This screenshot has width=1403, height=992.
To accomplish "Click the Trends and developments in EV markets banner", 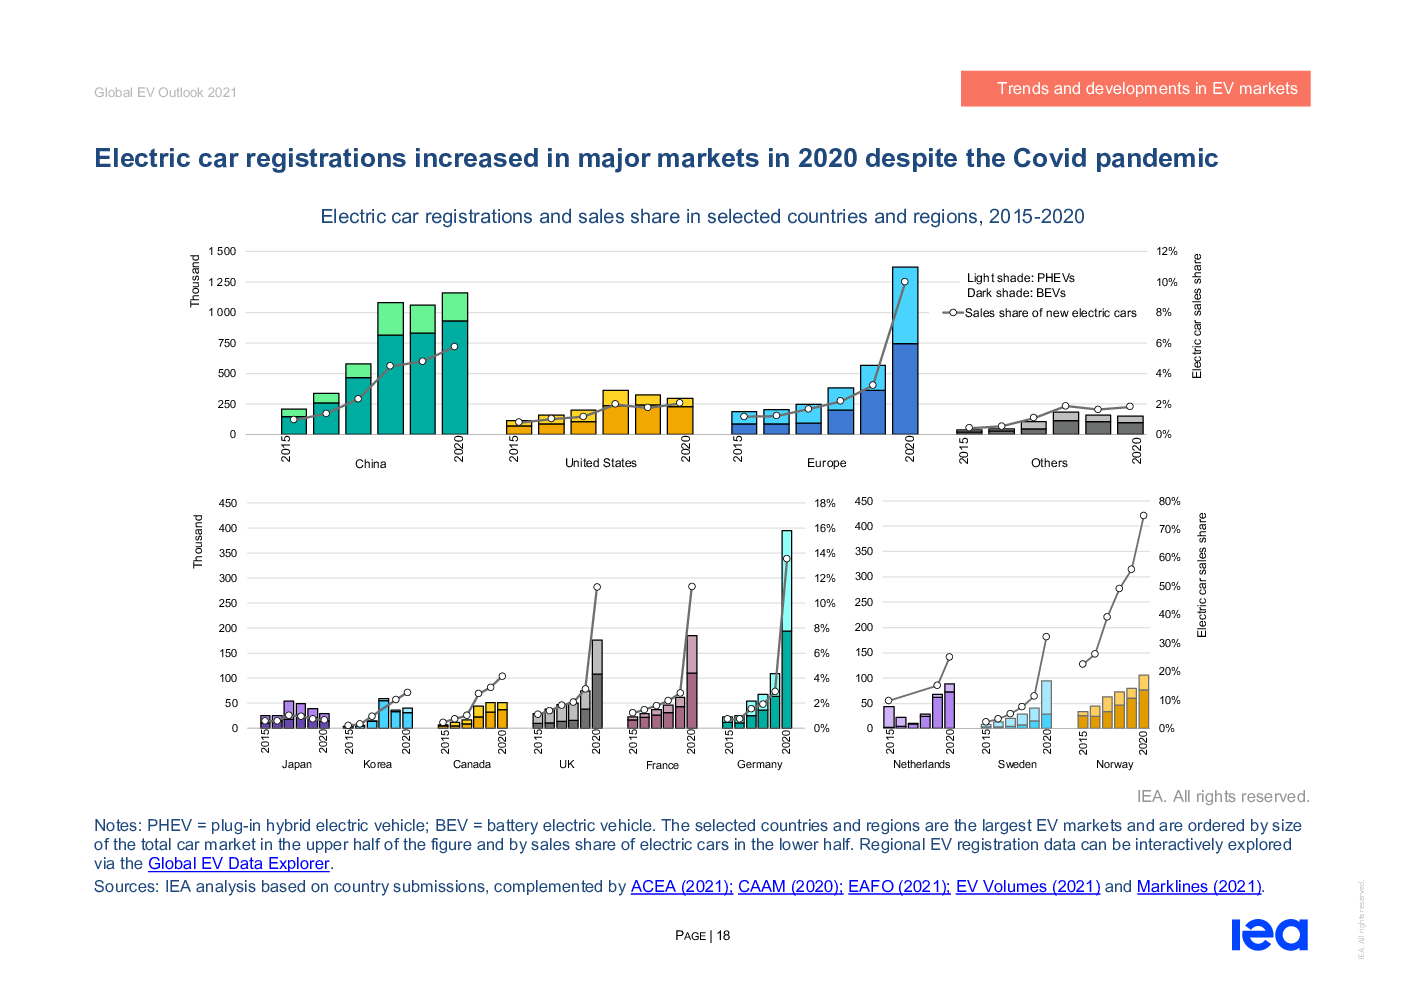I will 1135,89.
